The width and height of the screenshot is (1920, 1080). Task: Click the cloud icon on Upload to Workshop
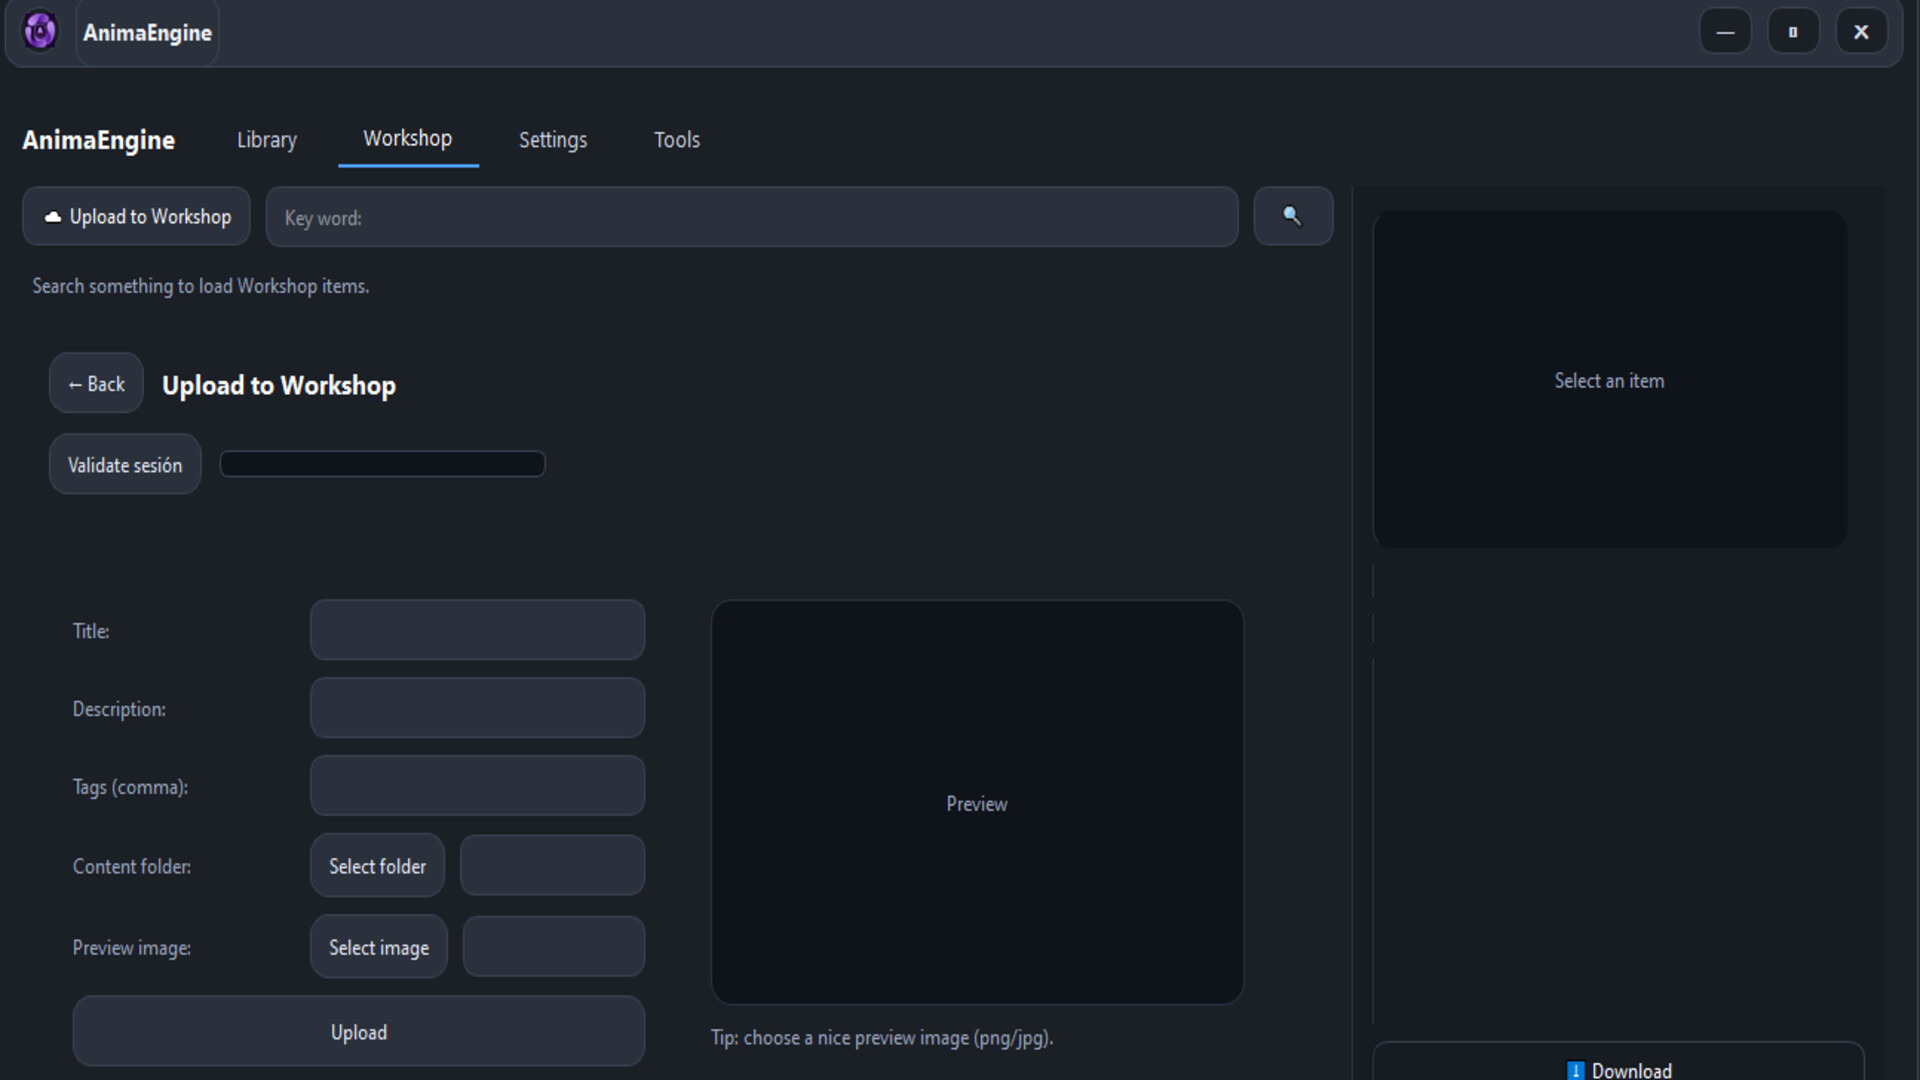52,215
